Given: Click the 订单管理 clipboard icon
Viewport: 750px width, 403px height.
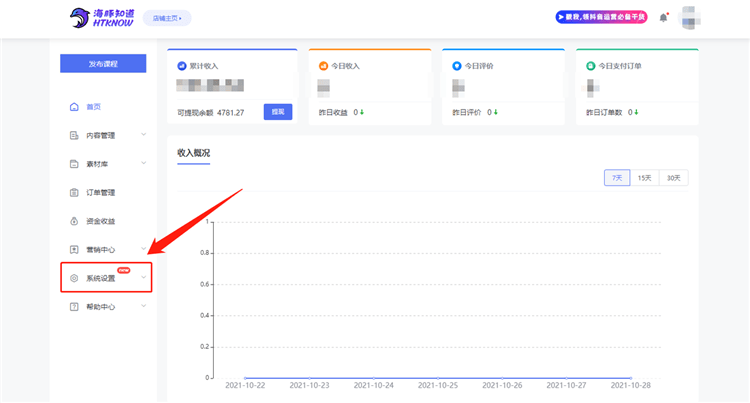Looking at the screenshot, I should 74,193.
